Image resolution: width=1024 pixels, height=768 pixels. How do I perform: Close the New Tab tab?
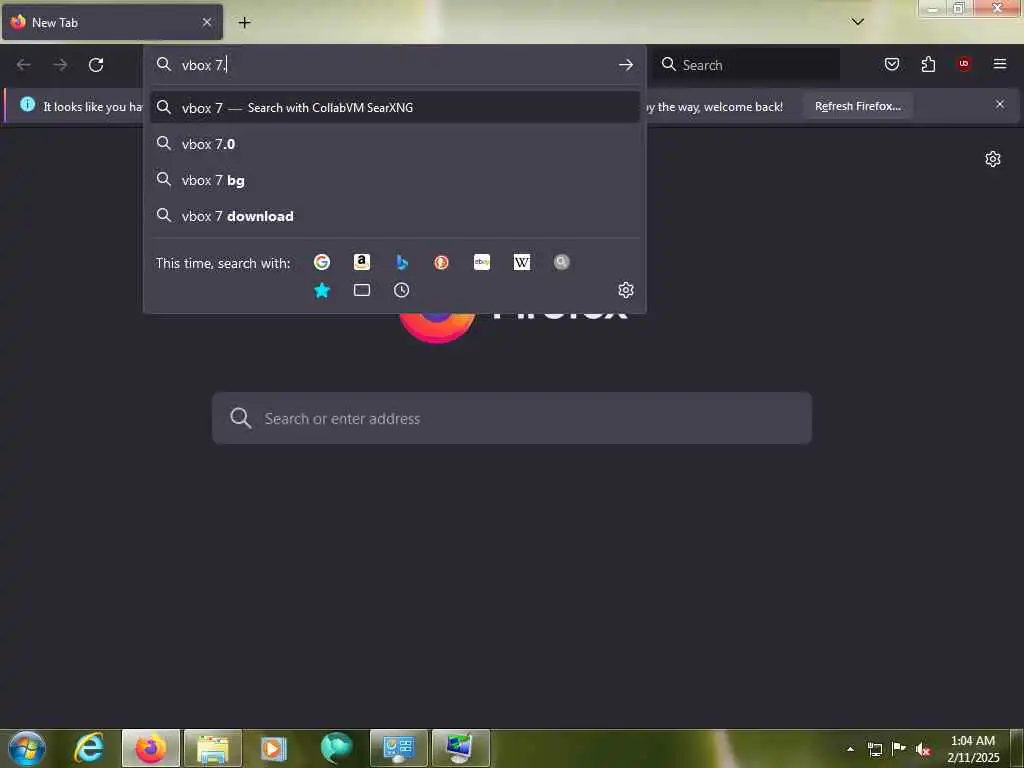pos(207,22)
